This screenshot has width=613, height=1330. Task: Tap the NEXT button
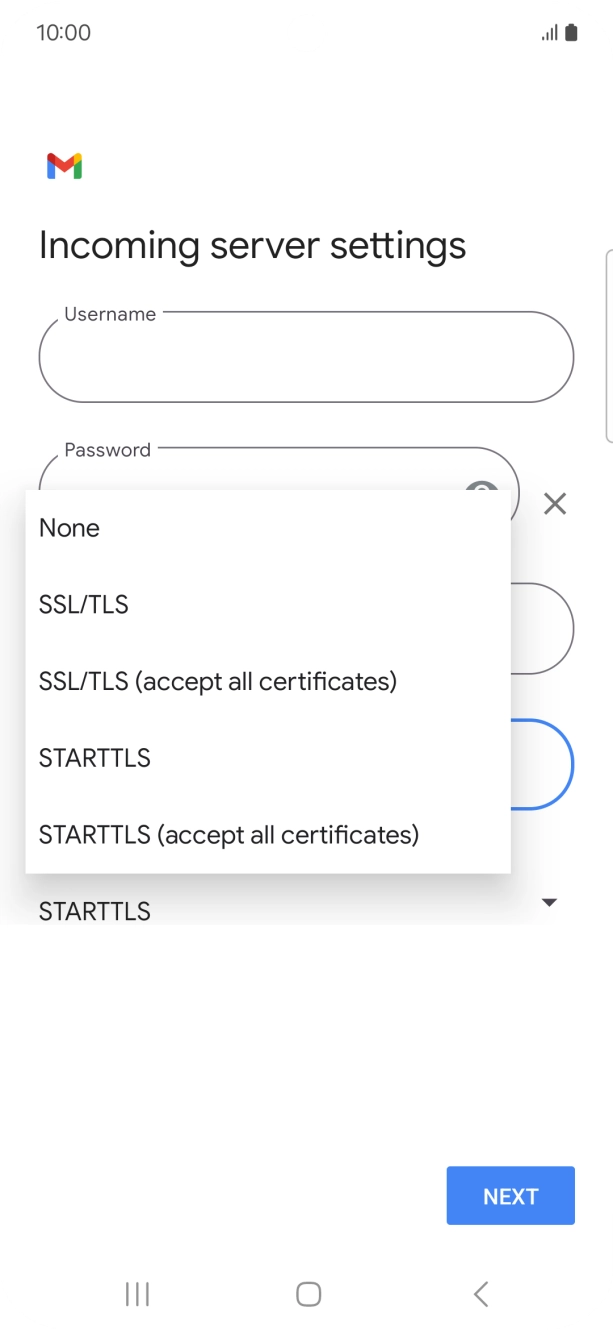coord(510,1195)
